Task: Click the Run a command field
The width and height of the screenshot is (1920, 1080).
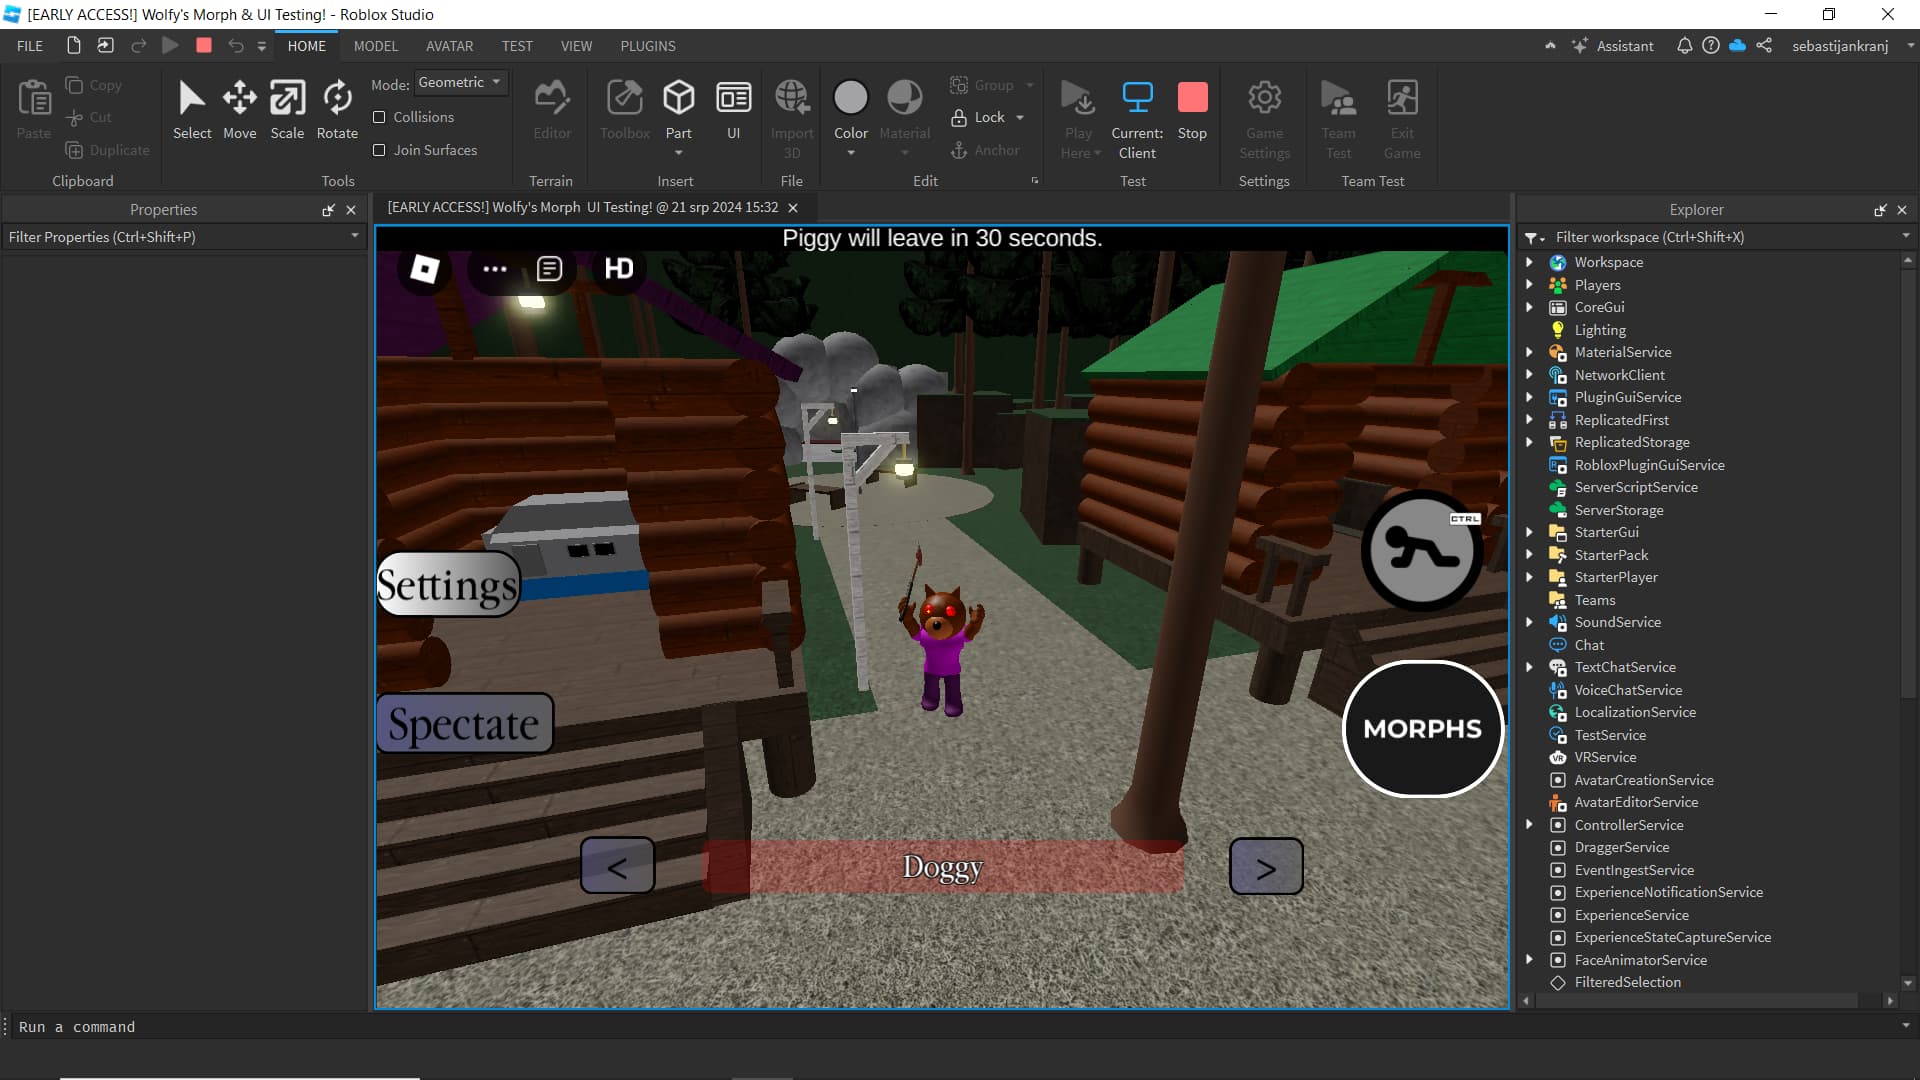Action: [200, 1026]
